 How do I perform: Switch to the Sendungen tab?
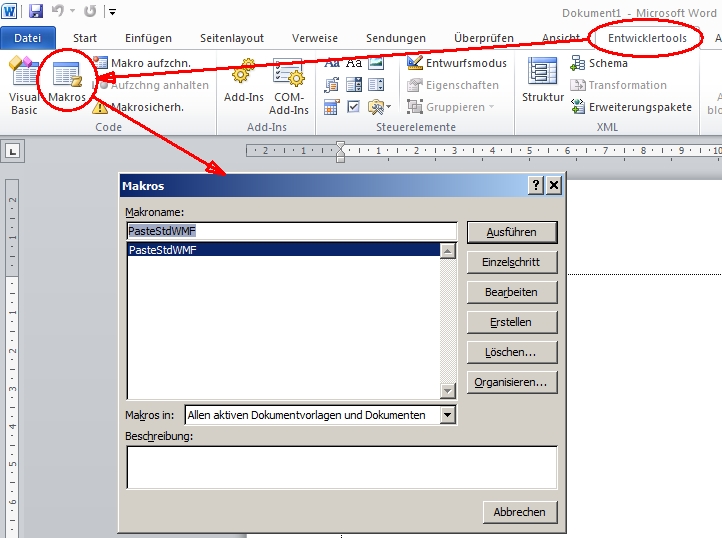[396, 38]
